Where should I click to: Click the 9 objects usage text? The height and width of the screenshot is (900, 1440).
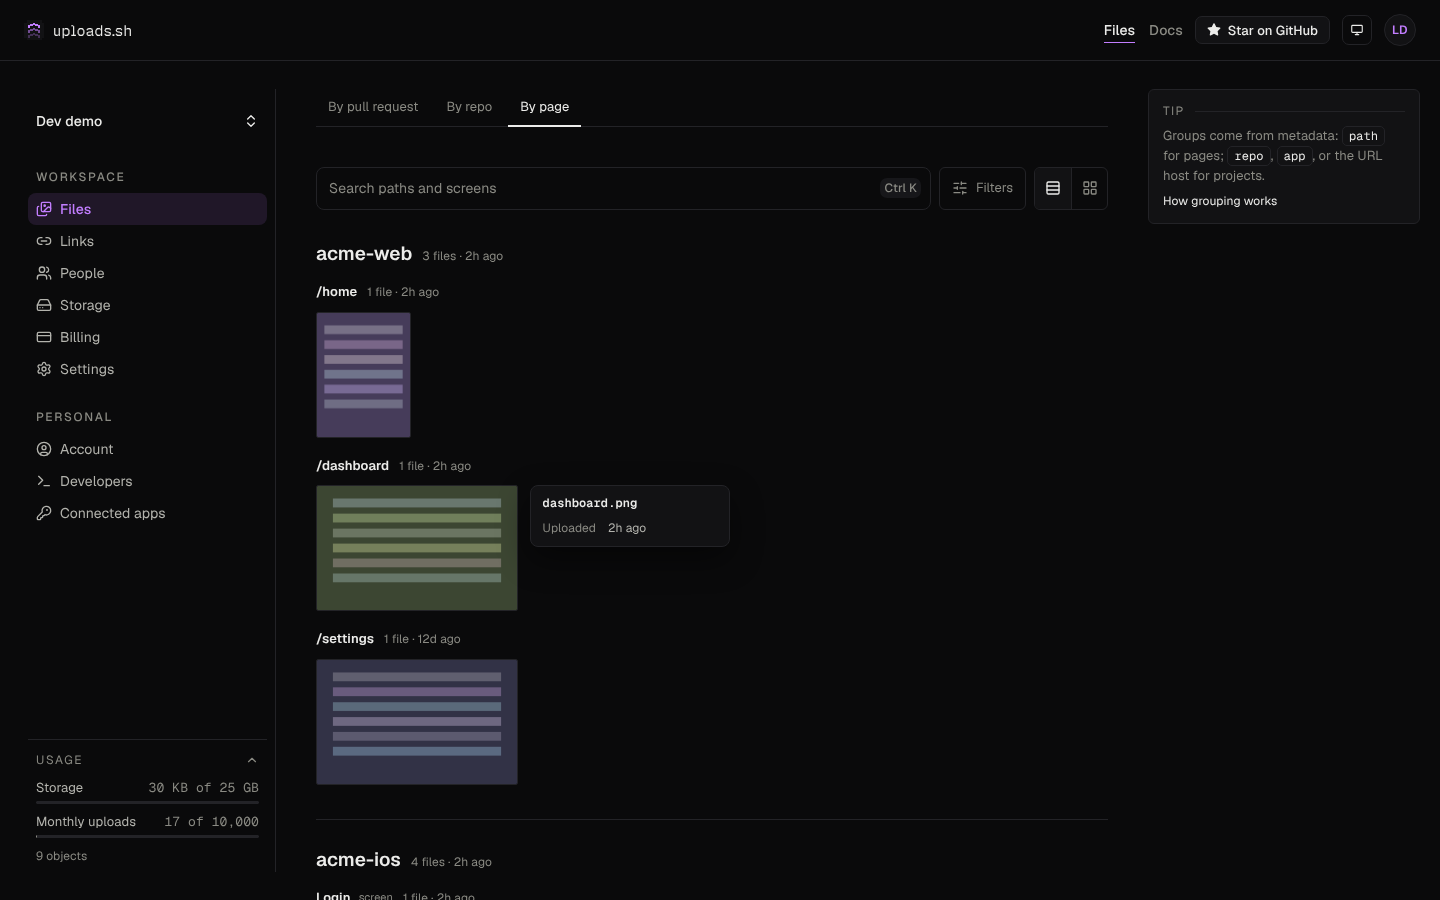click(x=62, y=856)
